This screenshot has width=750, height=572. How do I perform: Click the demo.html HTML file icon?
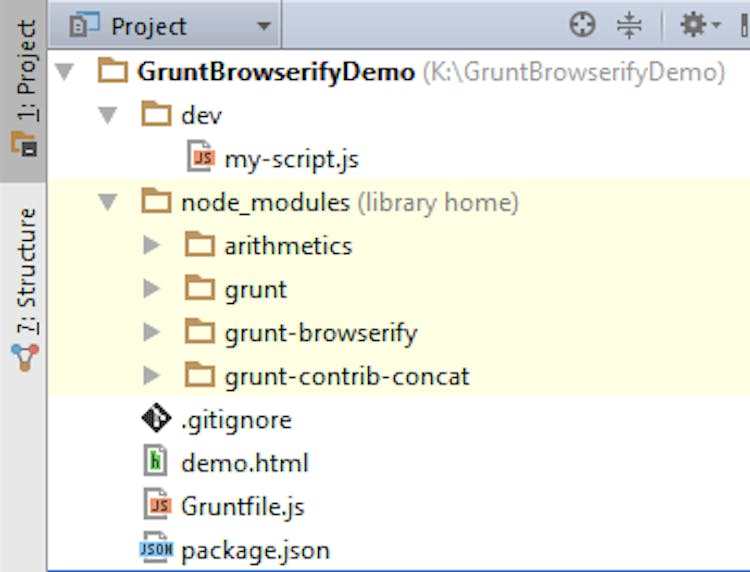[155, 460]
